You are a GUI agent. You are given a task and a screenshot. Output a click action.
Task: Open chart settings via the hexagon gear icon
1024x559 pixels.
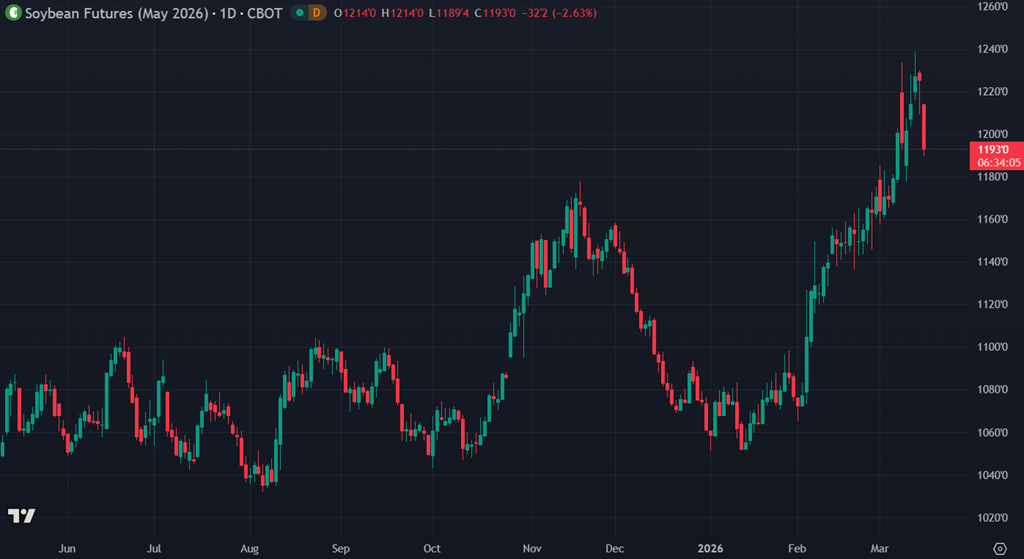click(x=999, y=548)
